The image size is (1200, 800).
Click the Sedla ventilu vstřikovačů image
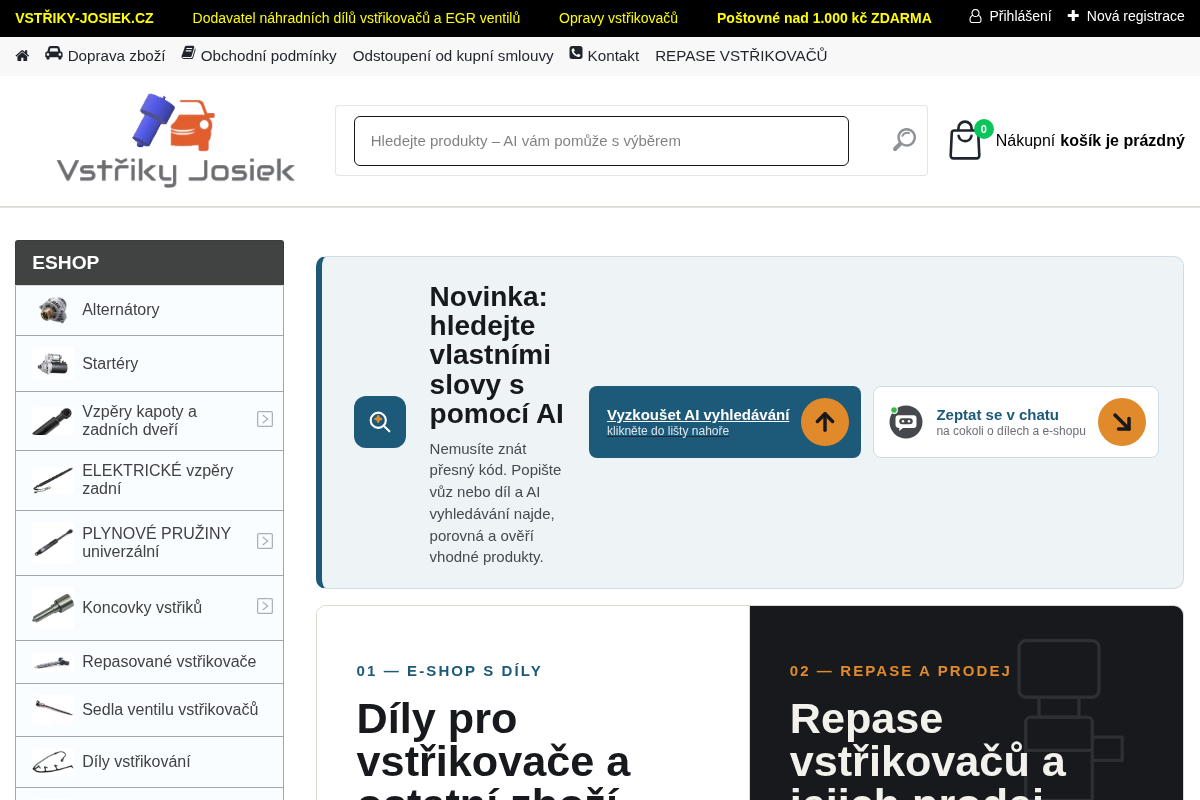pos(53,710)
